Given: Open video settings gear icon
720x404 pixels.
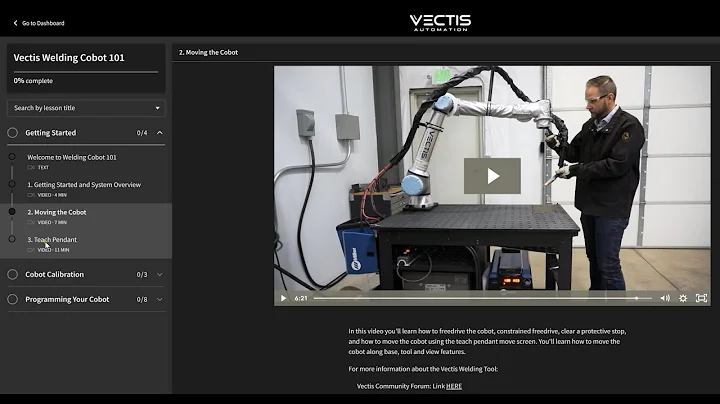Looking at the screenshot, I should [683, 298].
